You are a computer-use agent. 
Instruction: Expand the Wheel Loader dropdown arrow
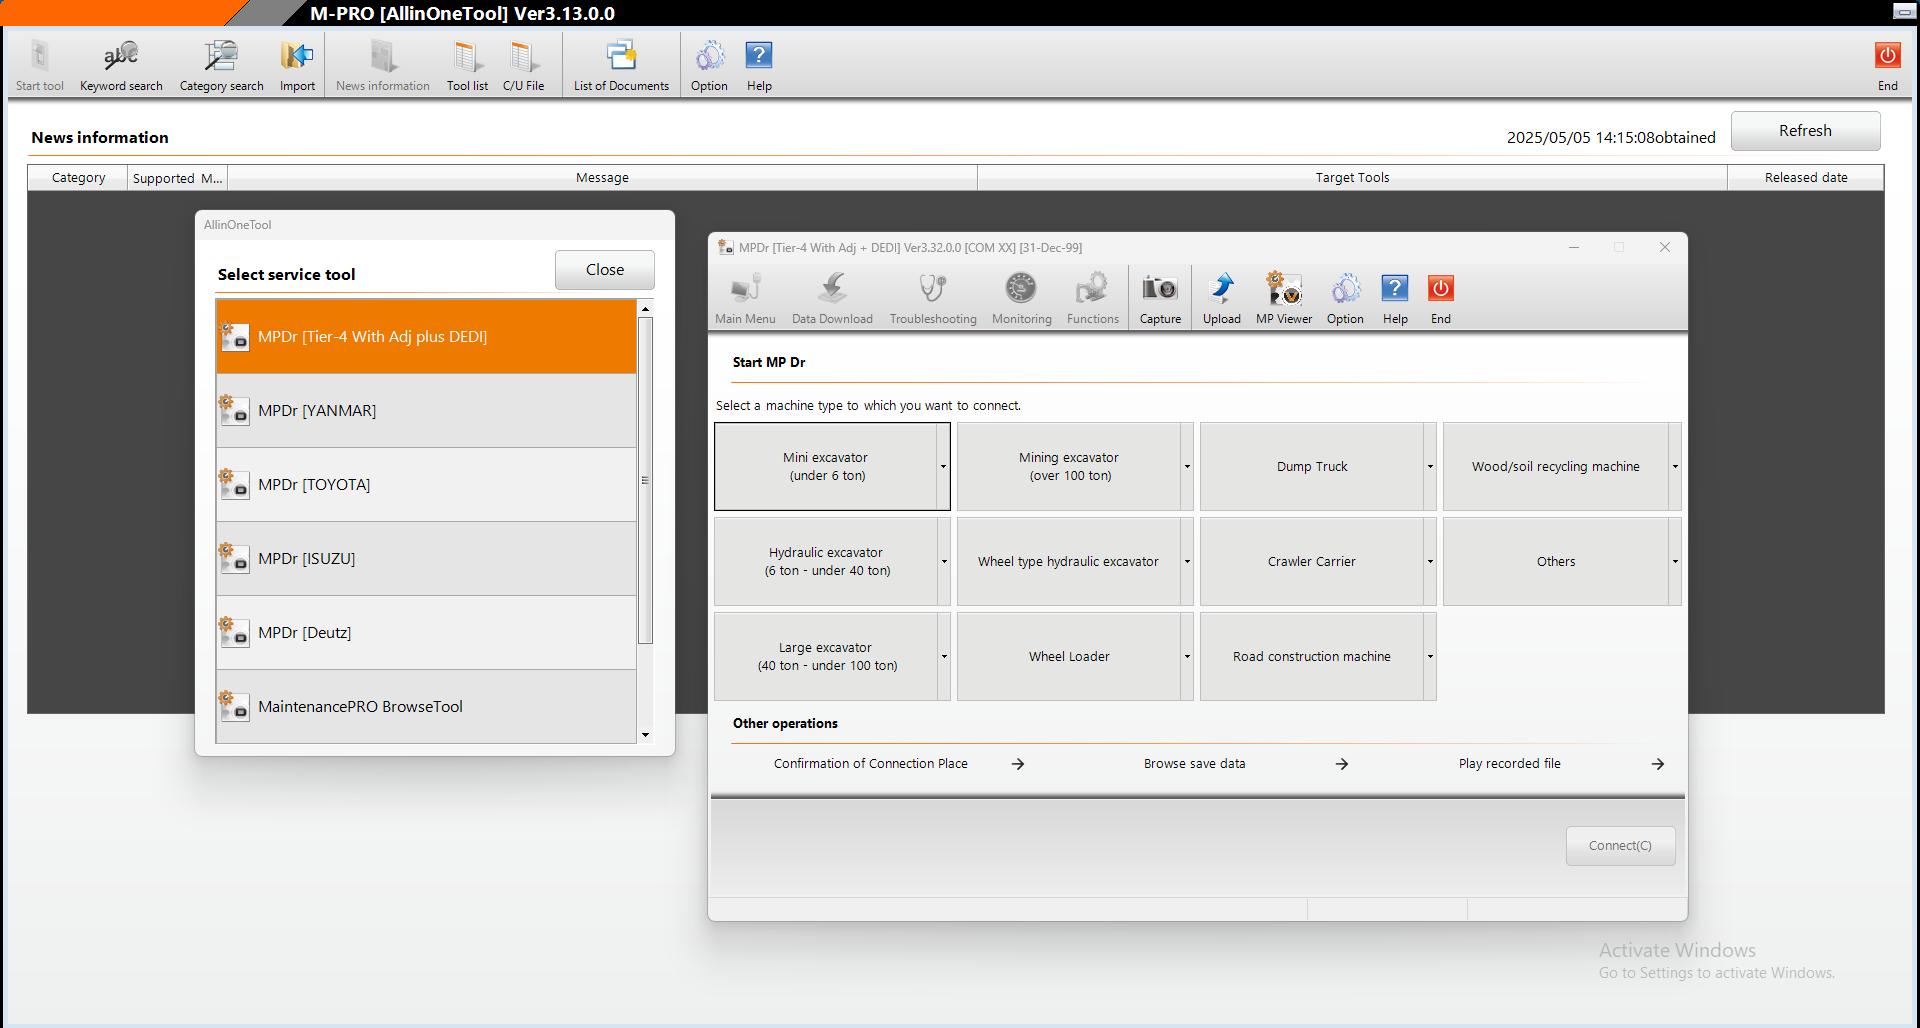1187,657
